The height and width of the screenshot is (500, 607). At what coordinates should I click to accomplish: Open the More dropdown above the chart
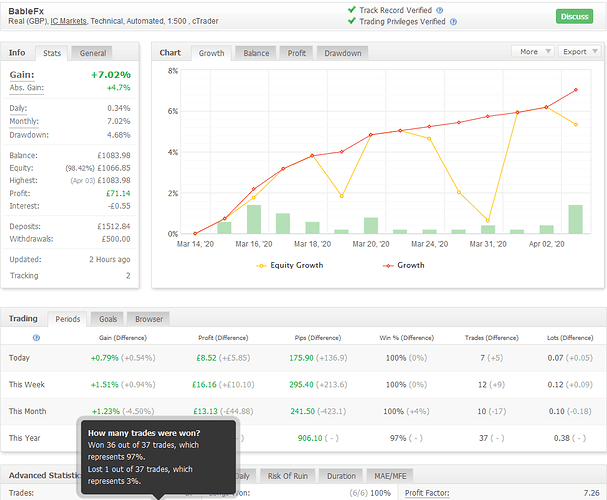pos(530,51)
